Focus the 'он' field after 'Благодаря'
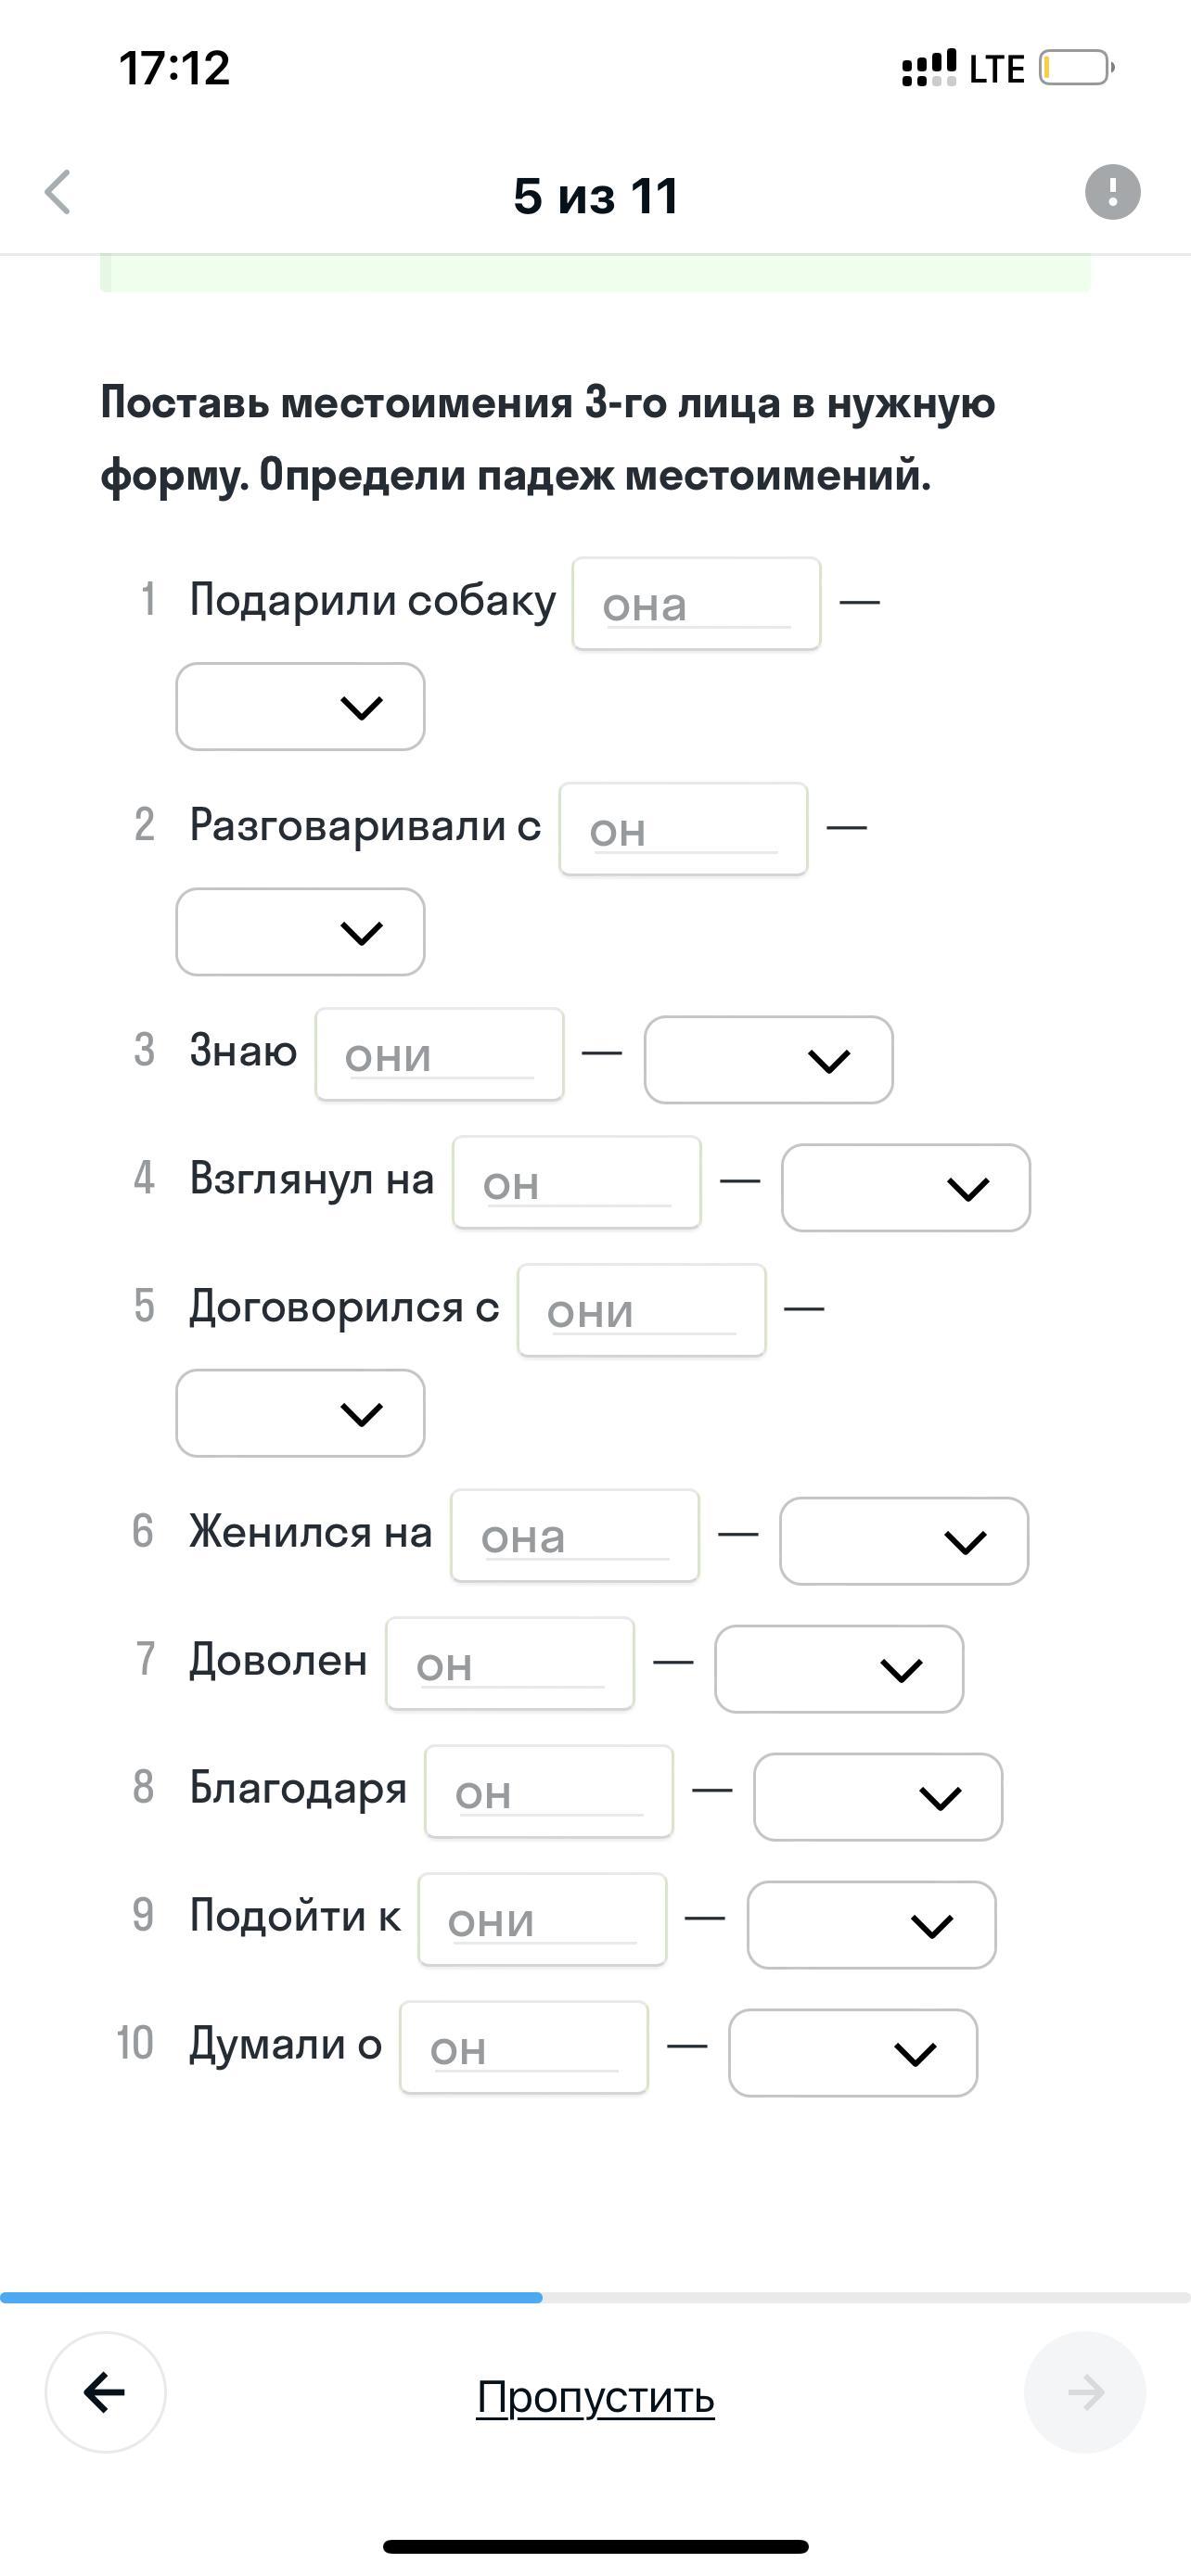The height and width of the screenshot is (2576, 1191). [x=549, y=1792]
